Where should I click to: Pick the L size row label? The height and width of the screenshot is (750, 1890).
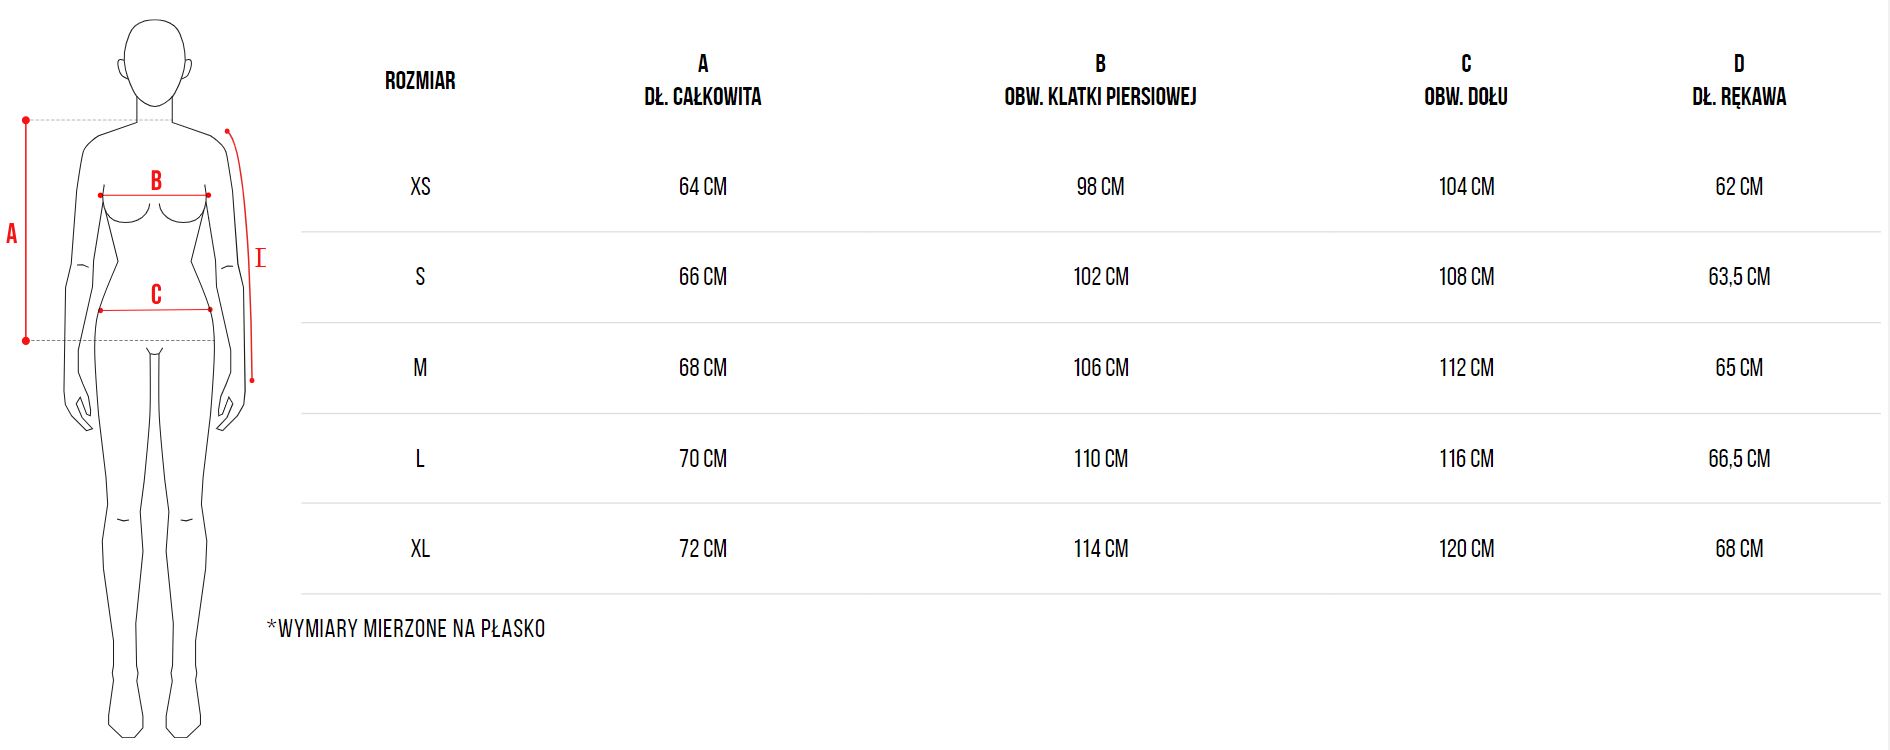click(x=420, y=459)
